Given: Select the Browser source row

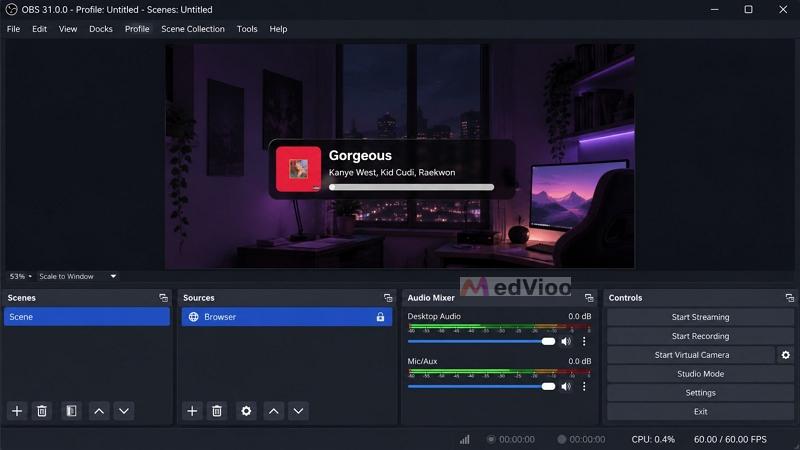Looking at the screenshot, I should [x=287, y=317].
